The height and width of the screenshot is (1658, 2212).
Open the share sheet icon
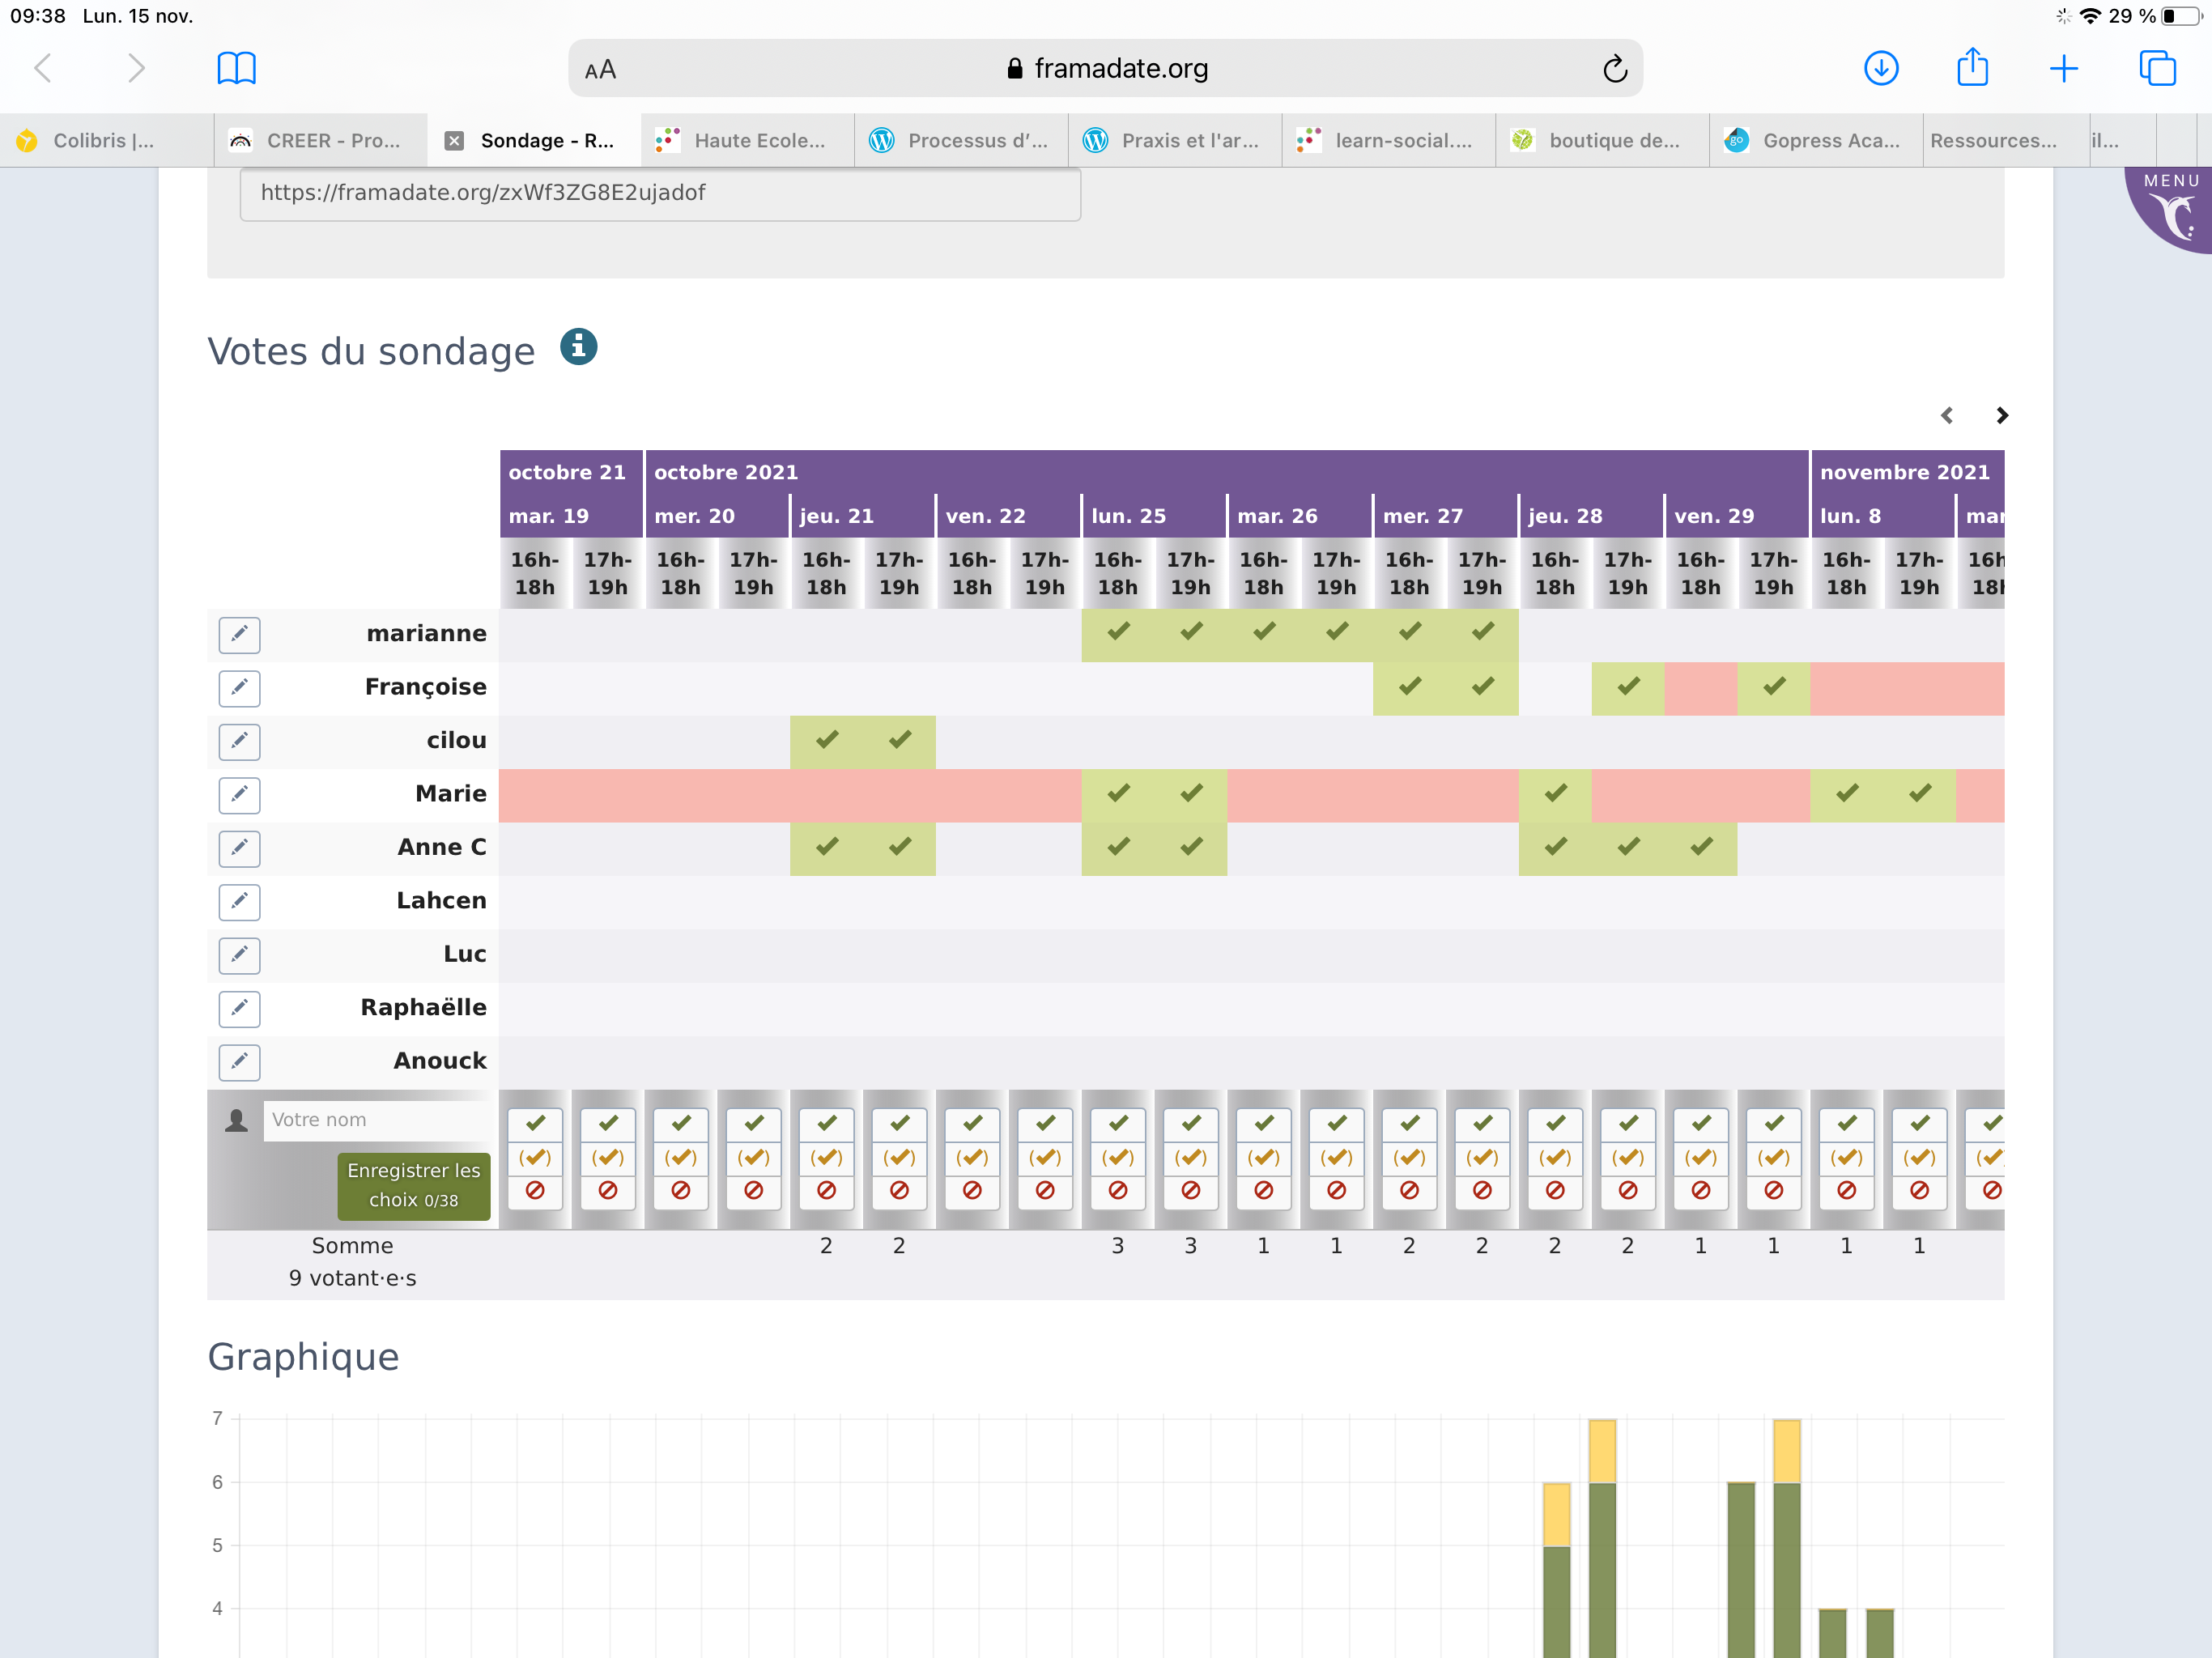pyautogui.click(x=1972, y=69)
